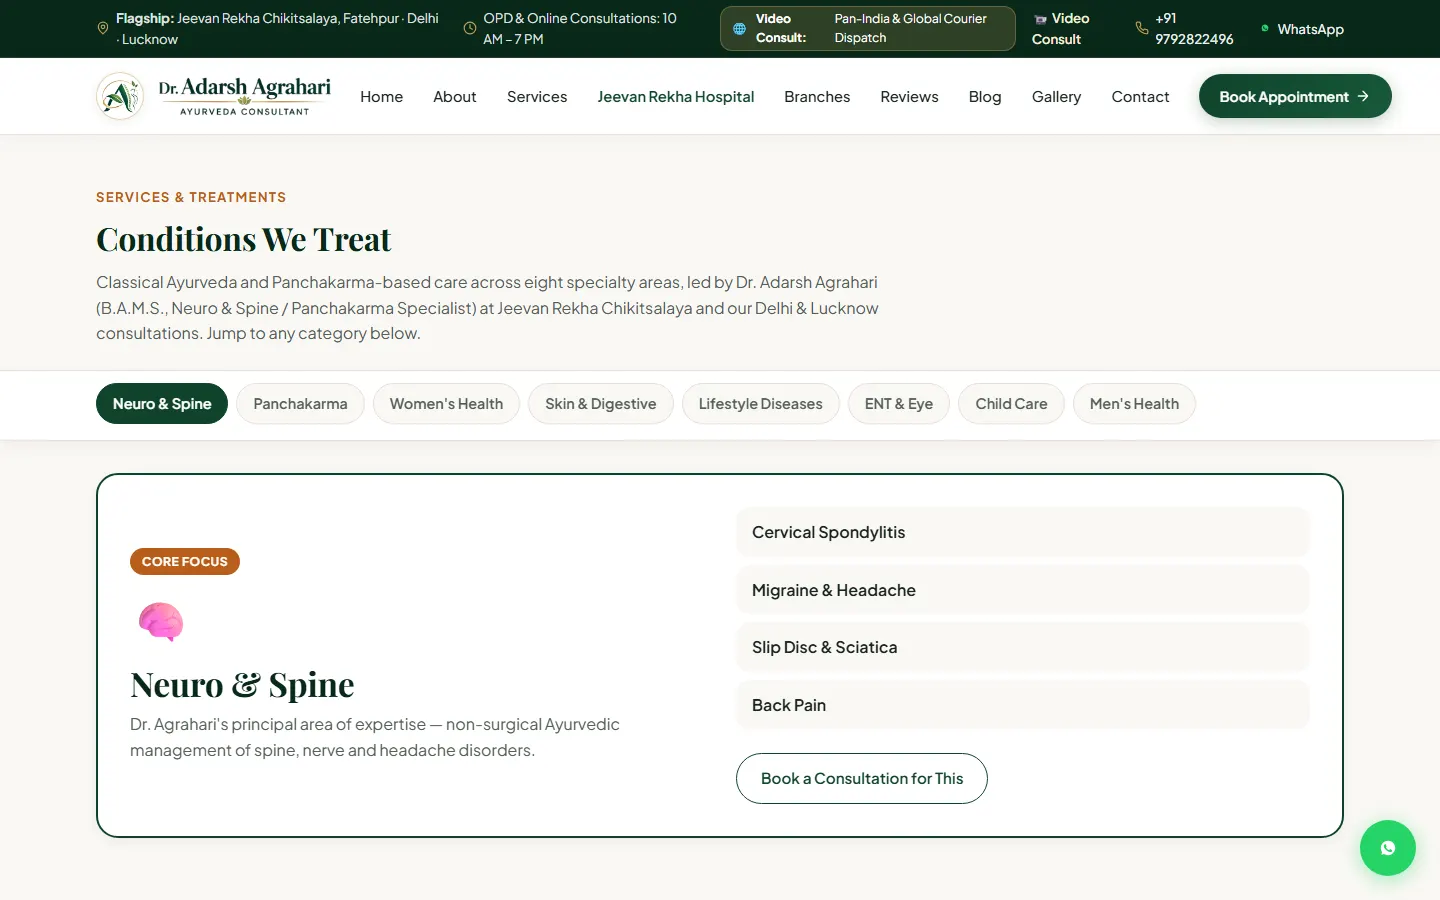The width and height of the screenshot is (1440, 900).
Task: Open Services in the navigation bar
Action: point(537,97)
